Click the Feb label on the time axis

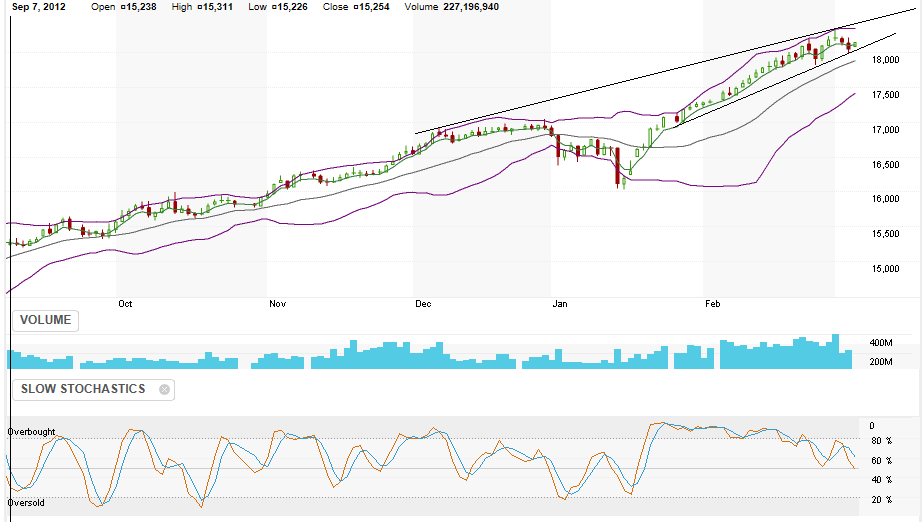click(x=713, y=302)
